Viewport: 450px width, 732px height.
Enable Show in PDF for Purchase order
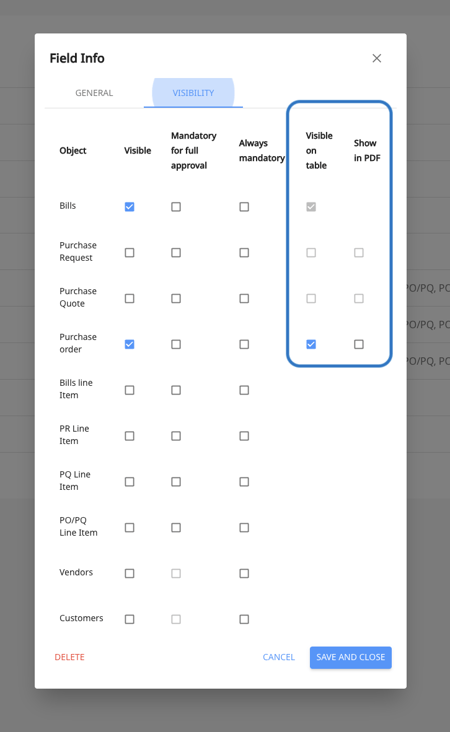[359, 344]
